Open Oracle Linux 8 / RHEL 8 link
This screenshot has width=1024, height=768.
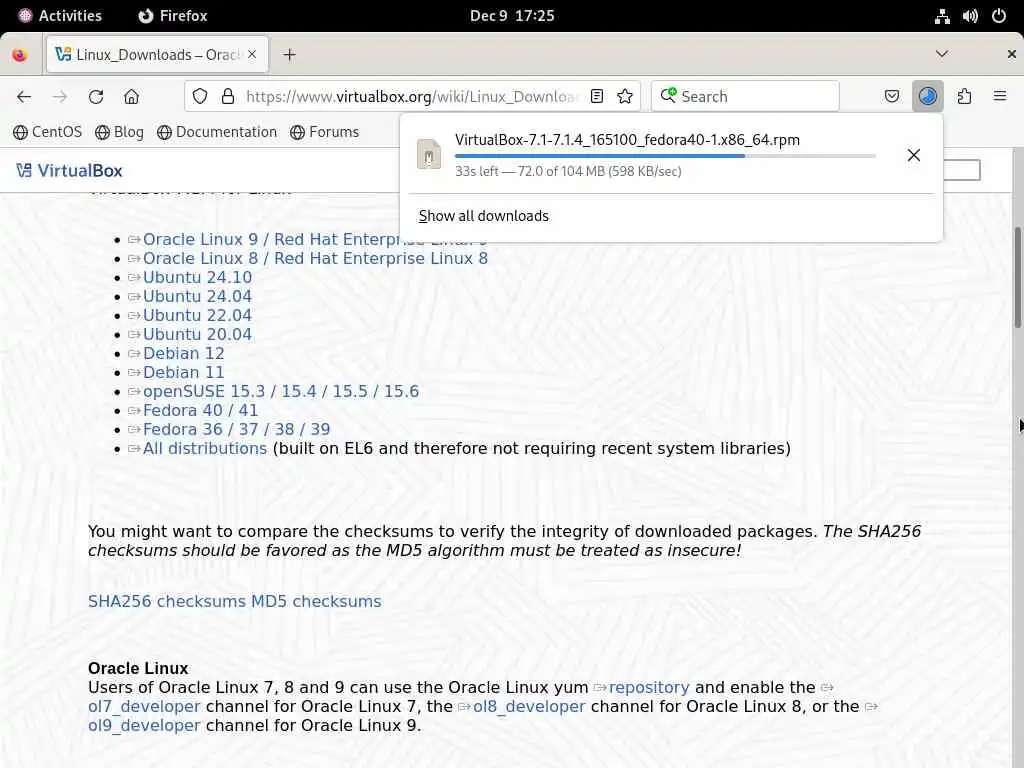coord(315,259)
